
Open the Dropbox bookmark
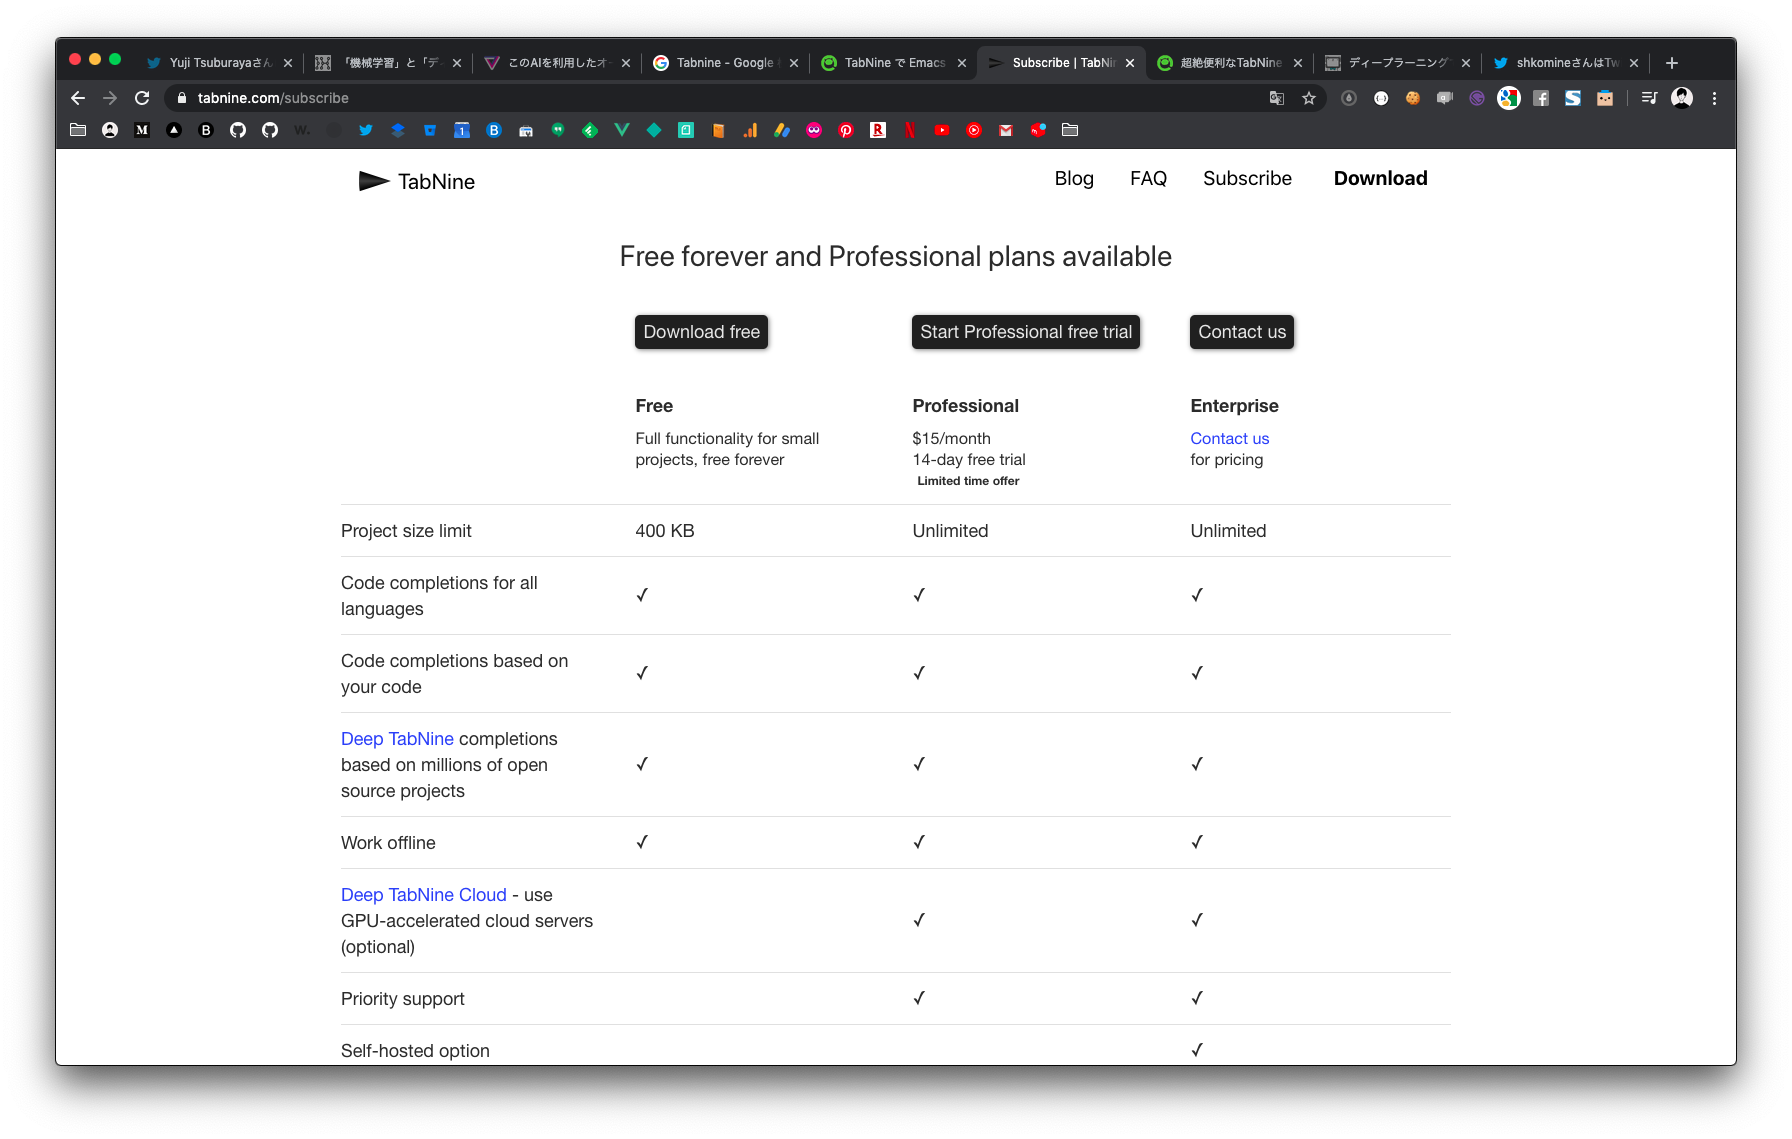point(398,130)
